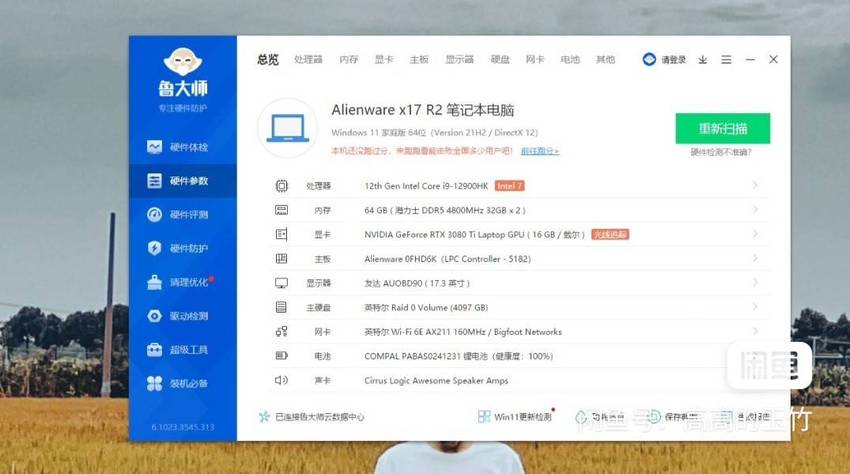
Task: Expand the 内存 row chevron
Action: 755,209
